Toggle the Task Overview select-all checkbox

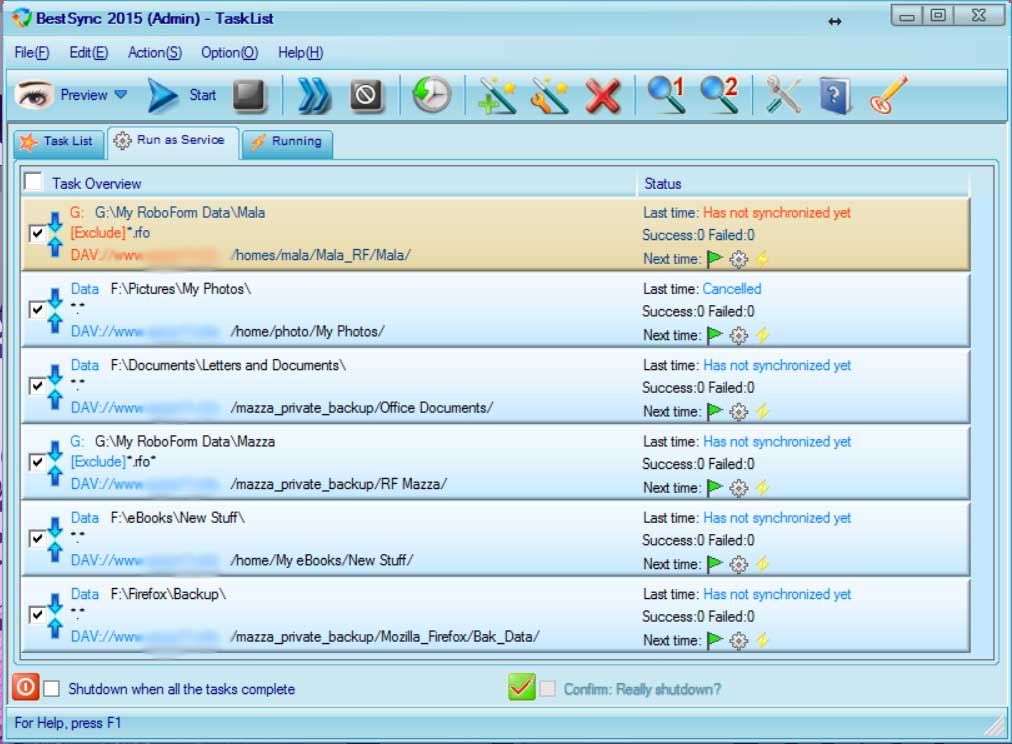pos(33,182)
